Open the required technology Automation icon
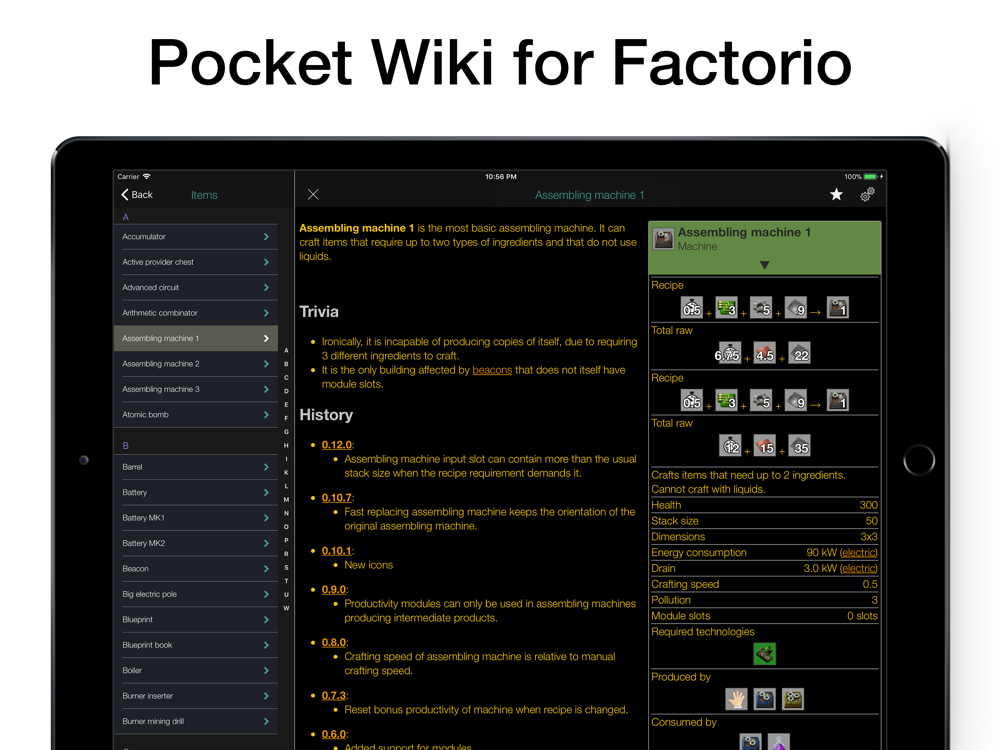The width and height of the screenshot is (1000, 750). [x=765, y=654]
